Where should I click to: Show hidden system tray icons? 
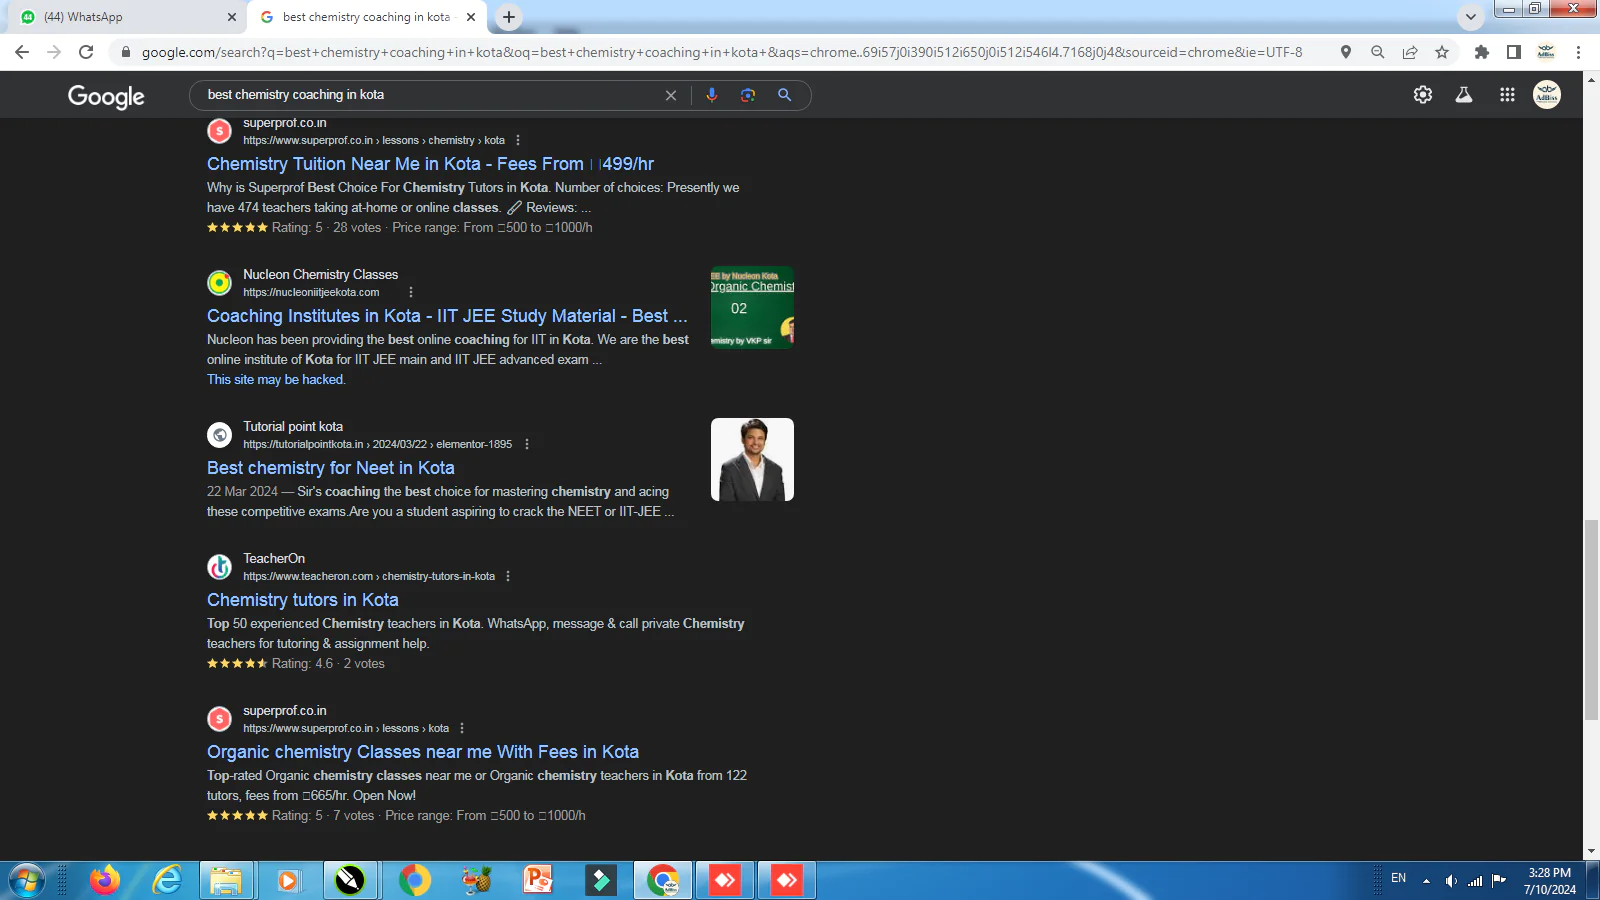tap(1426, 881)
